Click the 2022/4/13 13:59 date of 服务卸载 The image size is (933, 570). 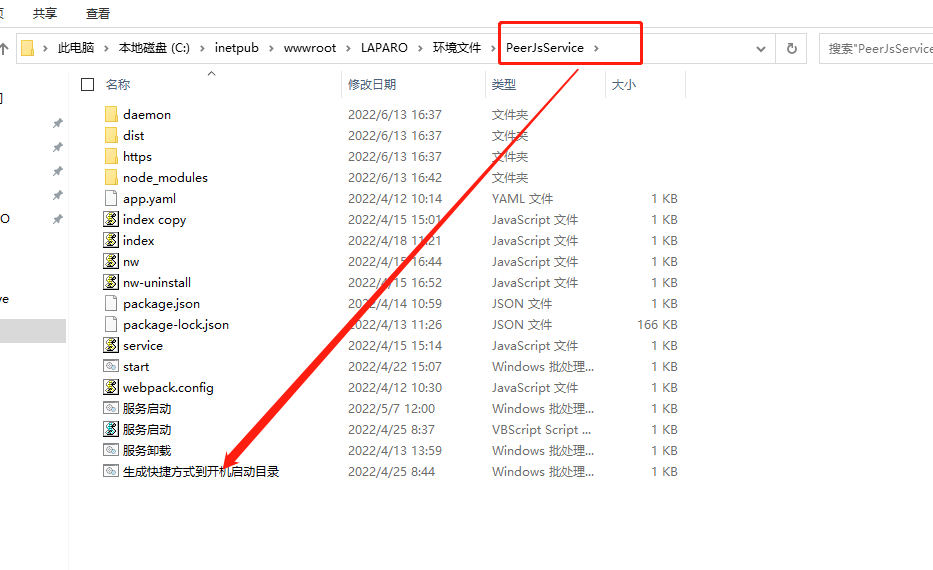coord(395,450)
